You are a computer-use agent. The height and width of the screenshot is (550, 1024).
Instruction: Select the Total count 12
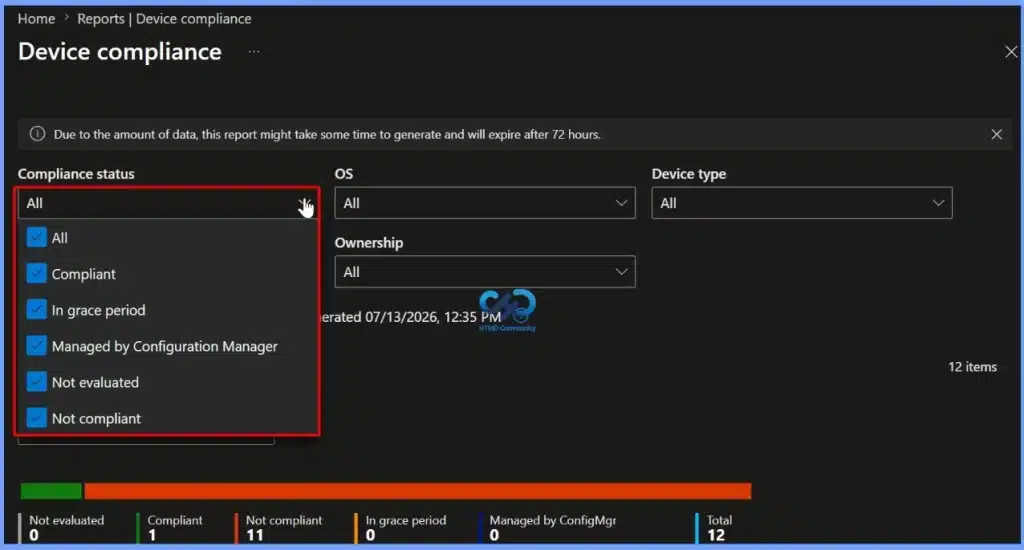click(x=716, y=536)
